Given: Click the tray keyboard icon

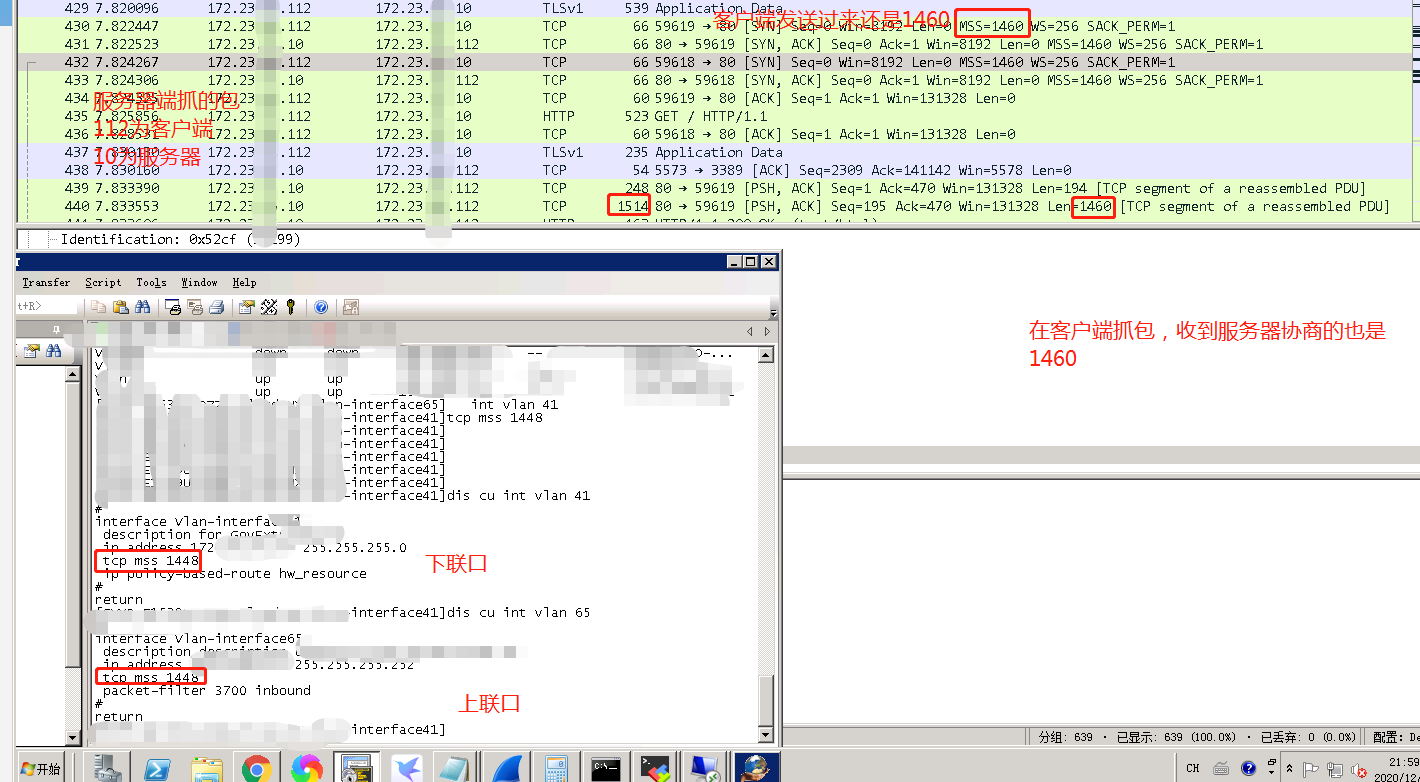Looking at the screenshot, I should tap(1221, 768).
